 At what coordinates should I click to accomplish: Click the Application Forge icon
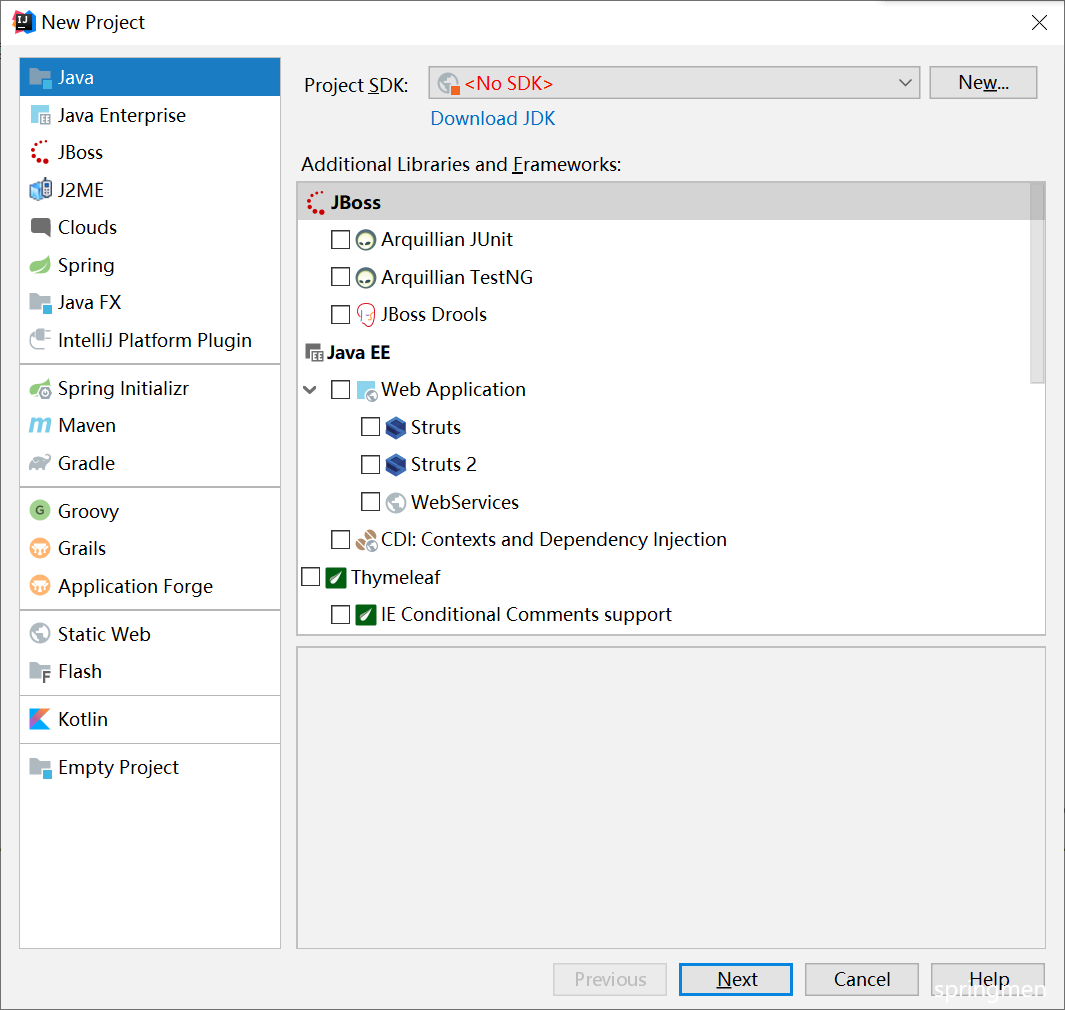pyautogui.click(x=40, y=585)
